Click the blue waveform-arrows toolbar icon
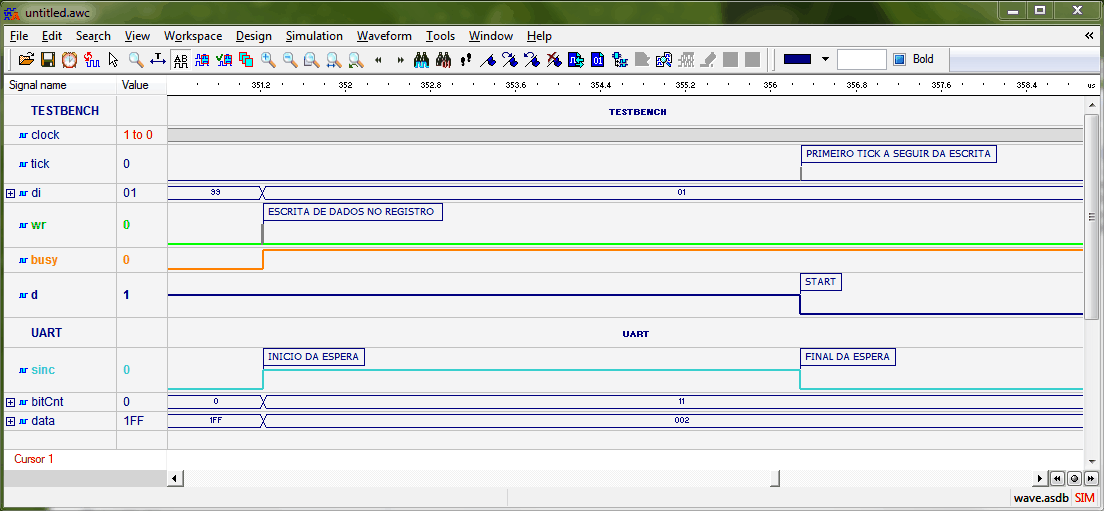The image size is (1104, 511). tap(575, 60)
